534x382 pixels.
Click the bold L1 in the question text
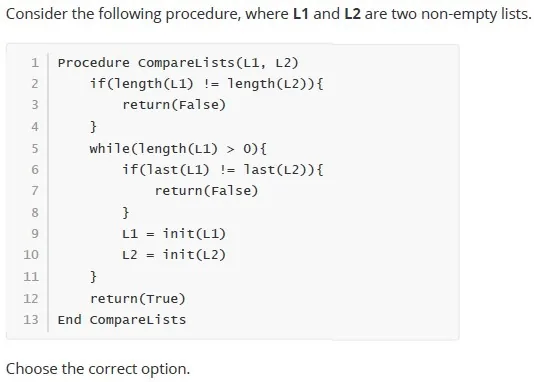[x=301, y=14]
